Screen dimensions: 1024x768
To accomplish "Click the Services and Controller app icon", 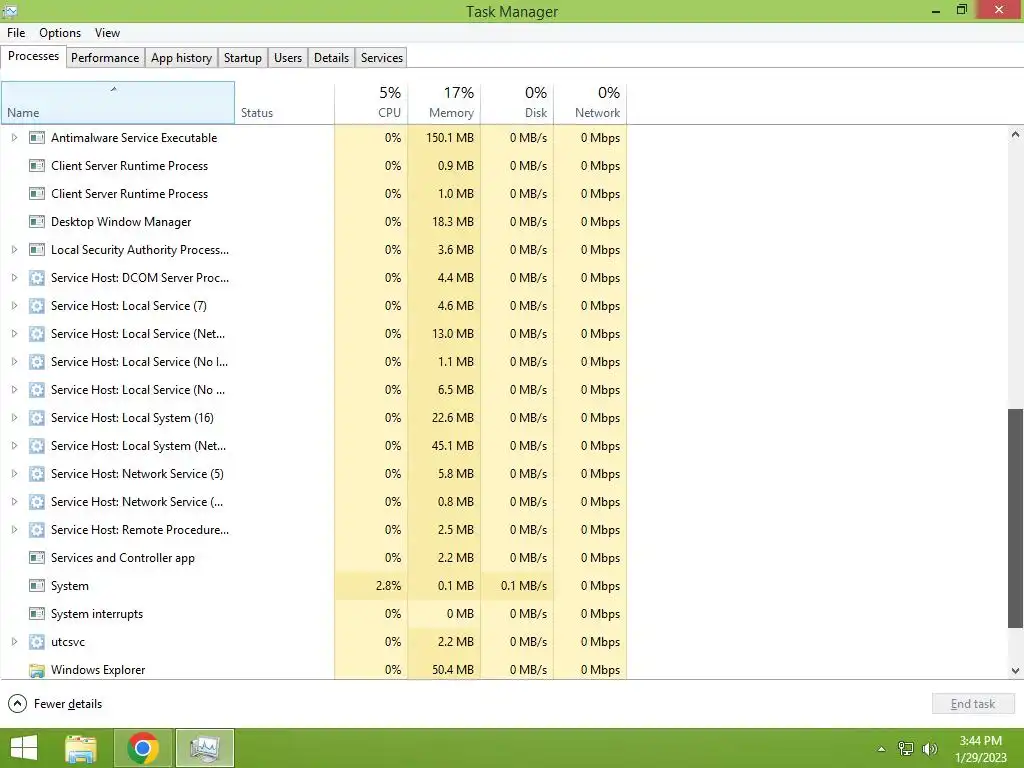I will tap(37, 558).
